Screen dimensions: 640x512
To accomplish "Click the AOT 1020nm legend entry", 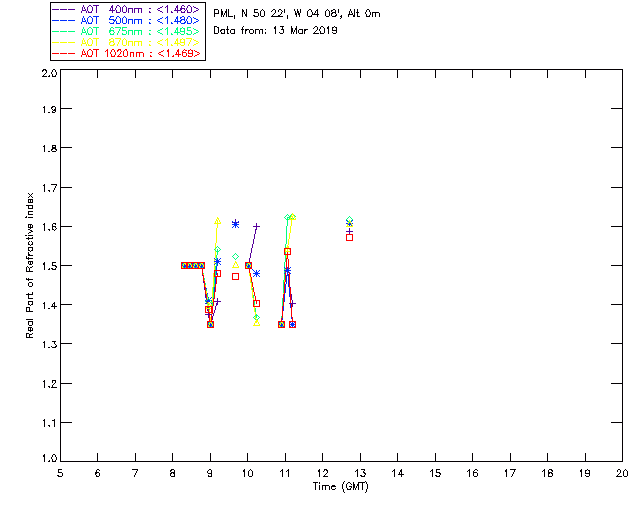I will point(127,53).
